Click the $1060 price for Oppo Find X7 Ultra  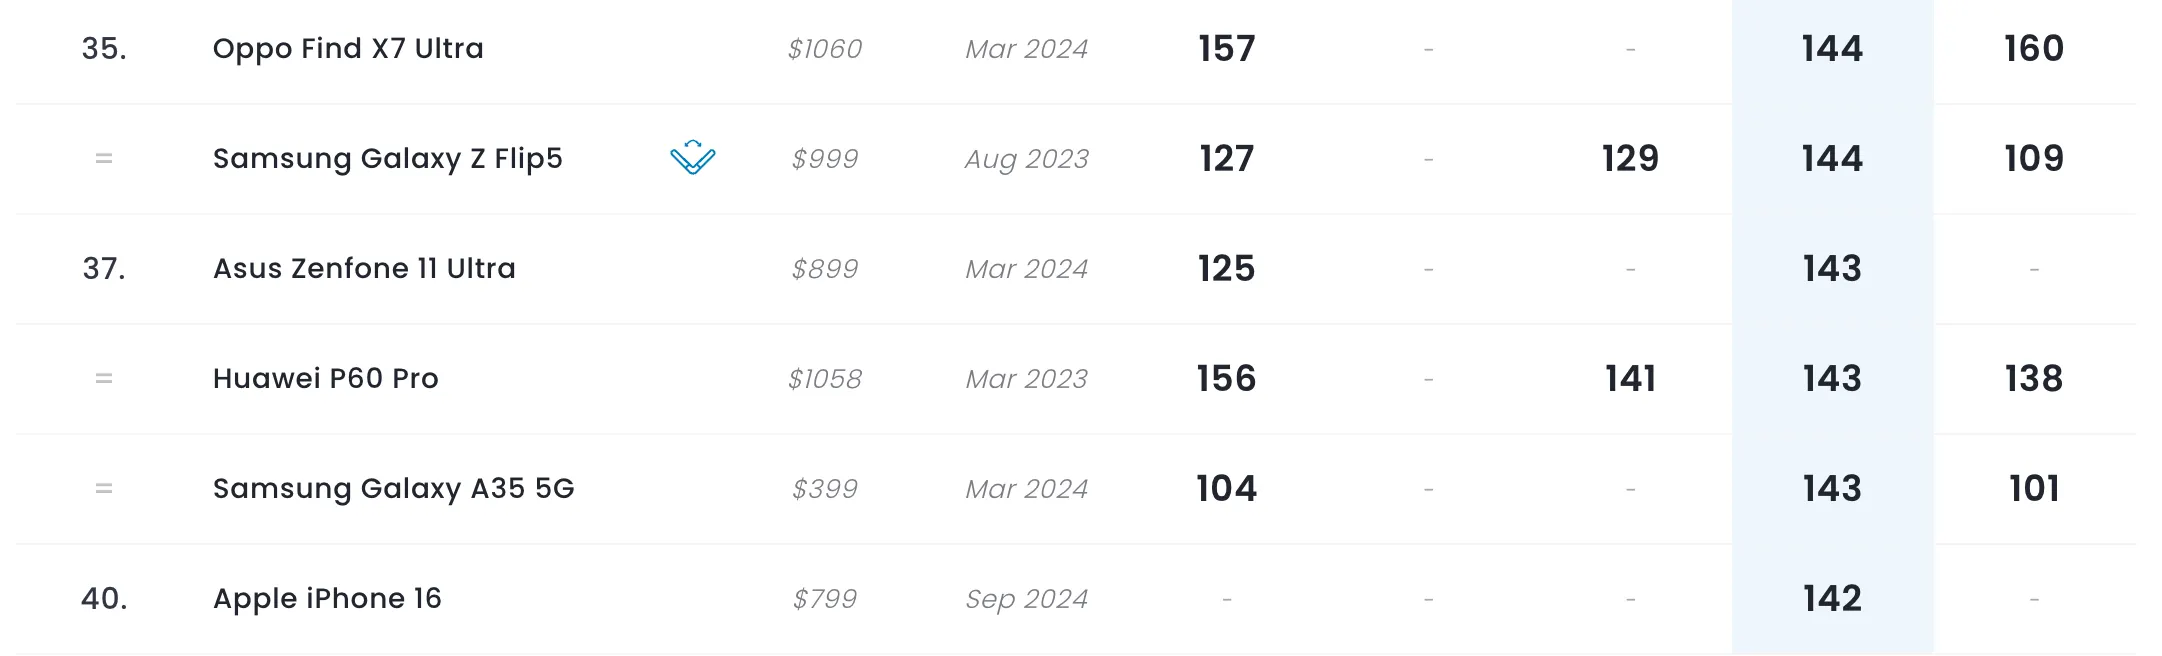[824, 49]
